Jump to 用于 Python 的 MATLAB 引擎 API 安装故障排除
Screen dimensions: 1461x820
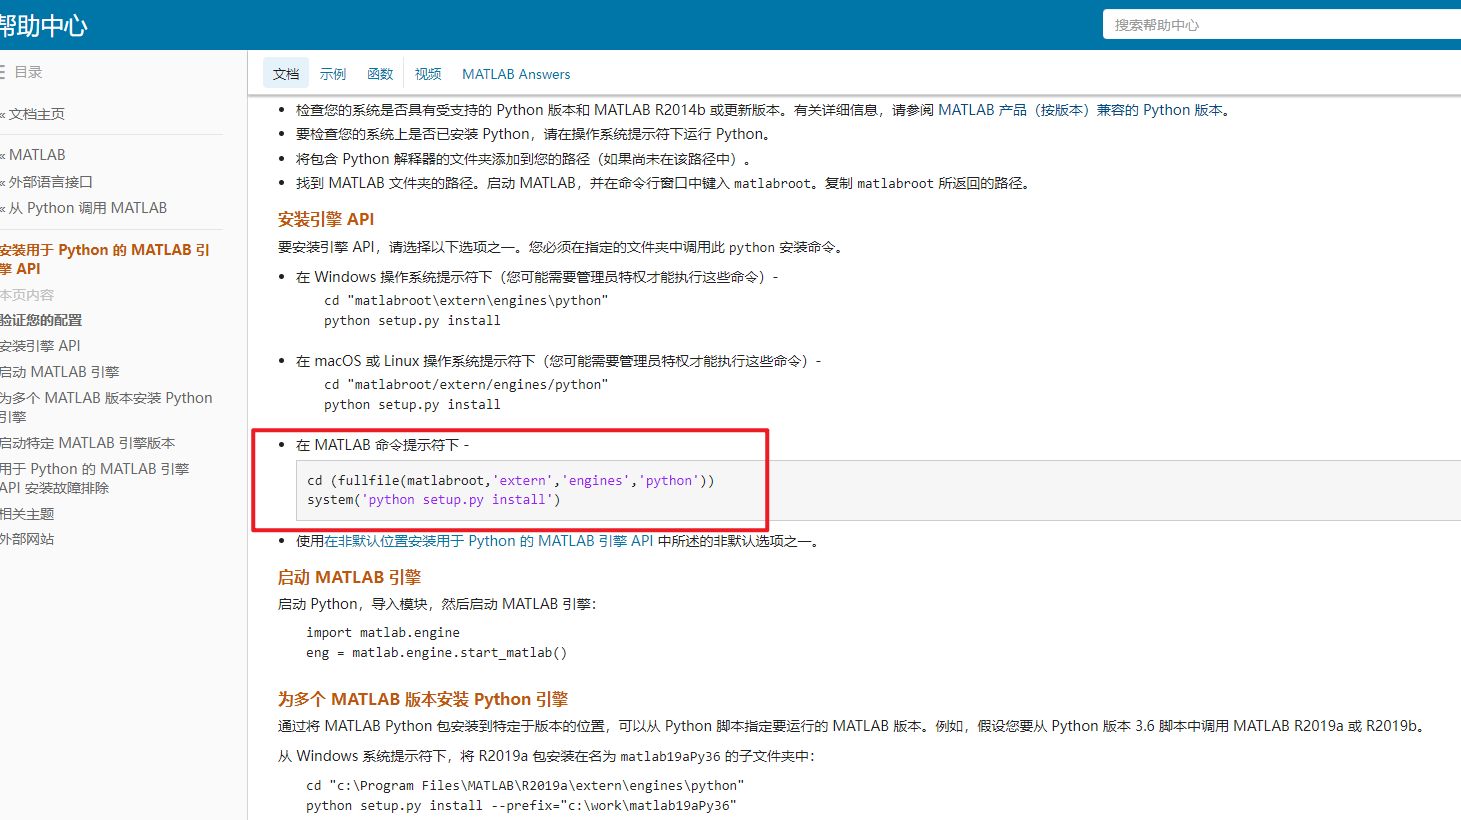94,478
